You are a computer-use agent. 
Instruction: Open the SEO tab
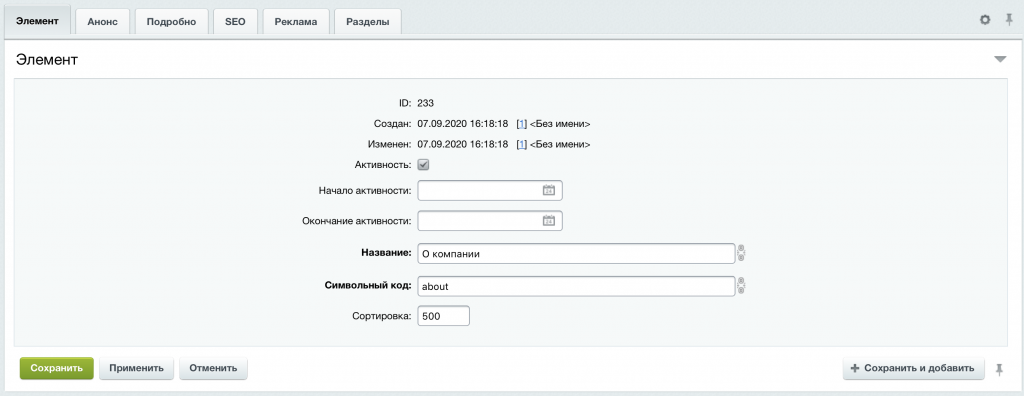coord(235,22)
